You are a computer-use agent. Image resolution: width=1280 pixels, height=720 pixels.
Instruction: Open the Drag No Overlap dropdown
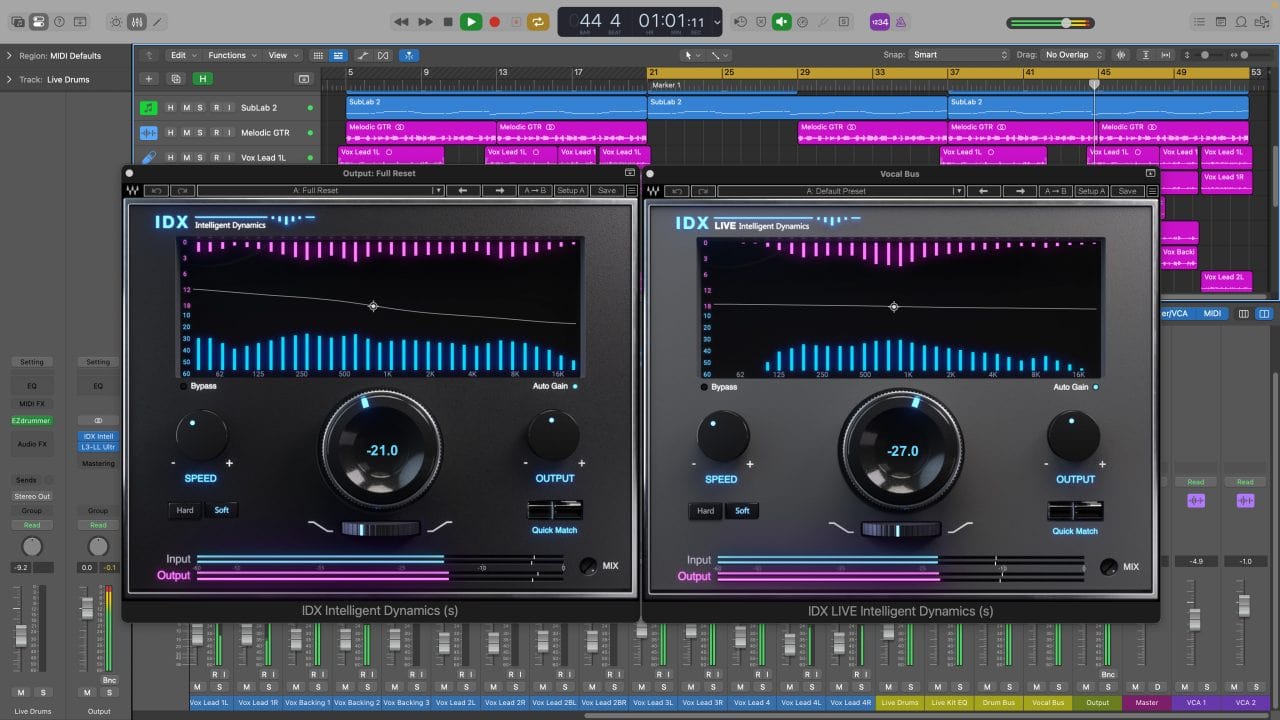(1072, 55)
